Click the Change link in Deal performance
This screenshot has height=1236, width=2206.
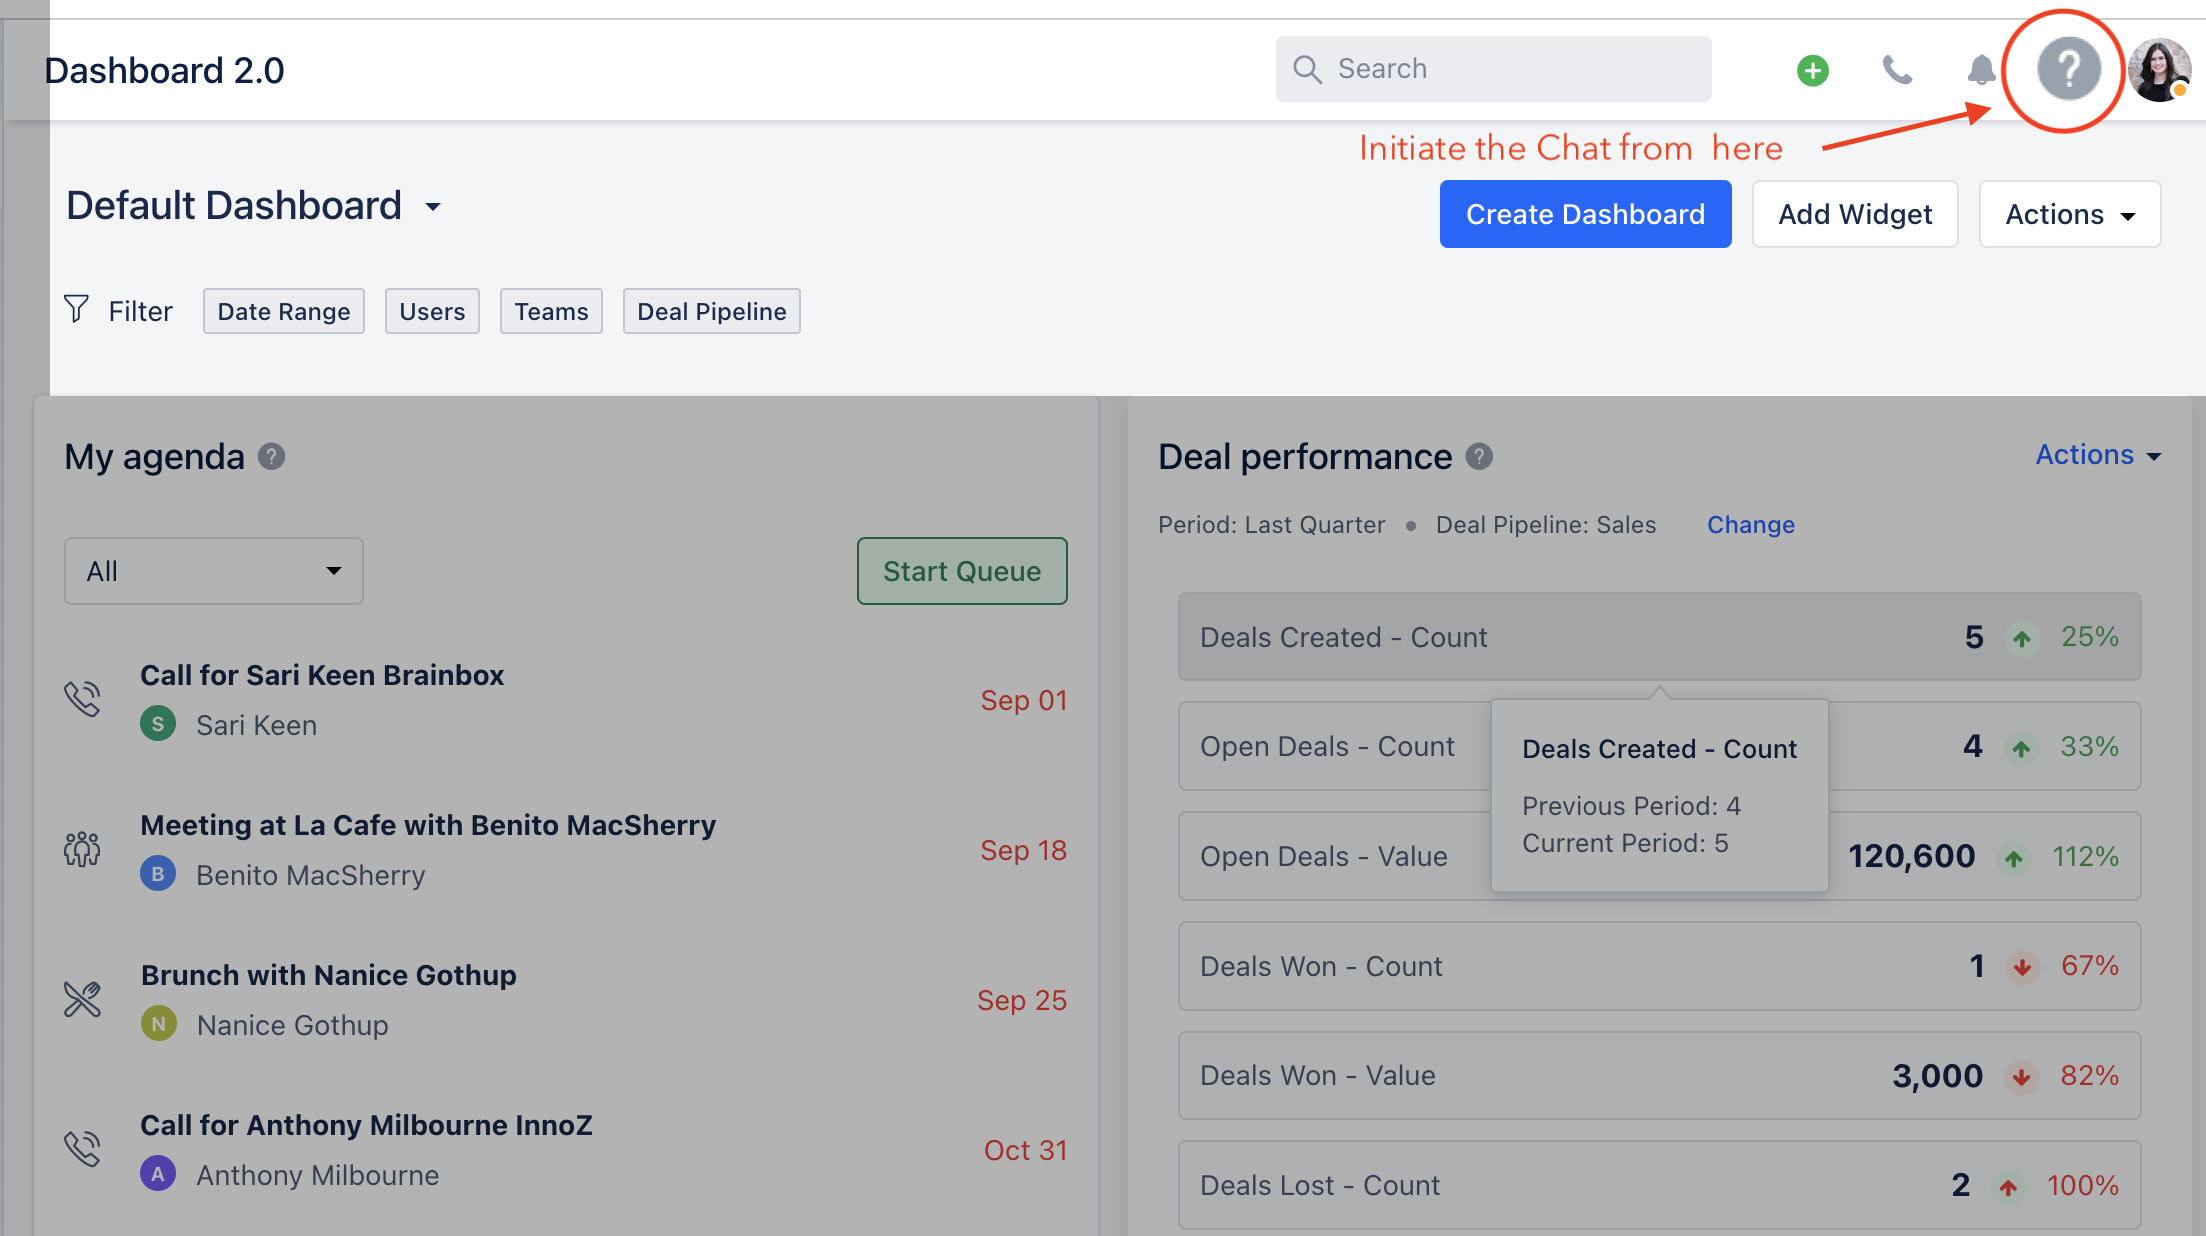[1750, 525]
